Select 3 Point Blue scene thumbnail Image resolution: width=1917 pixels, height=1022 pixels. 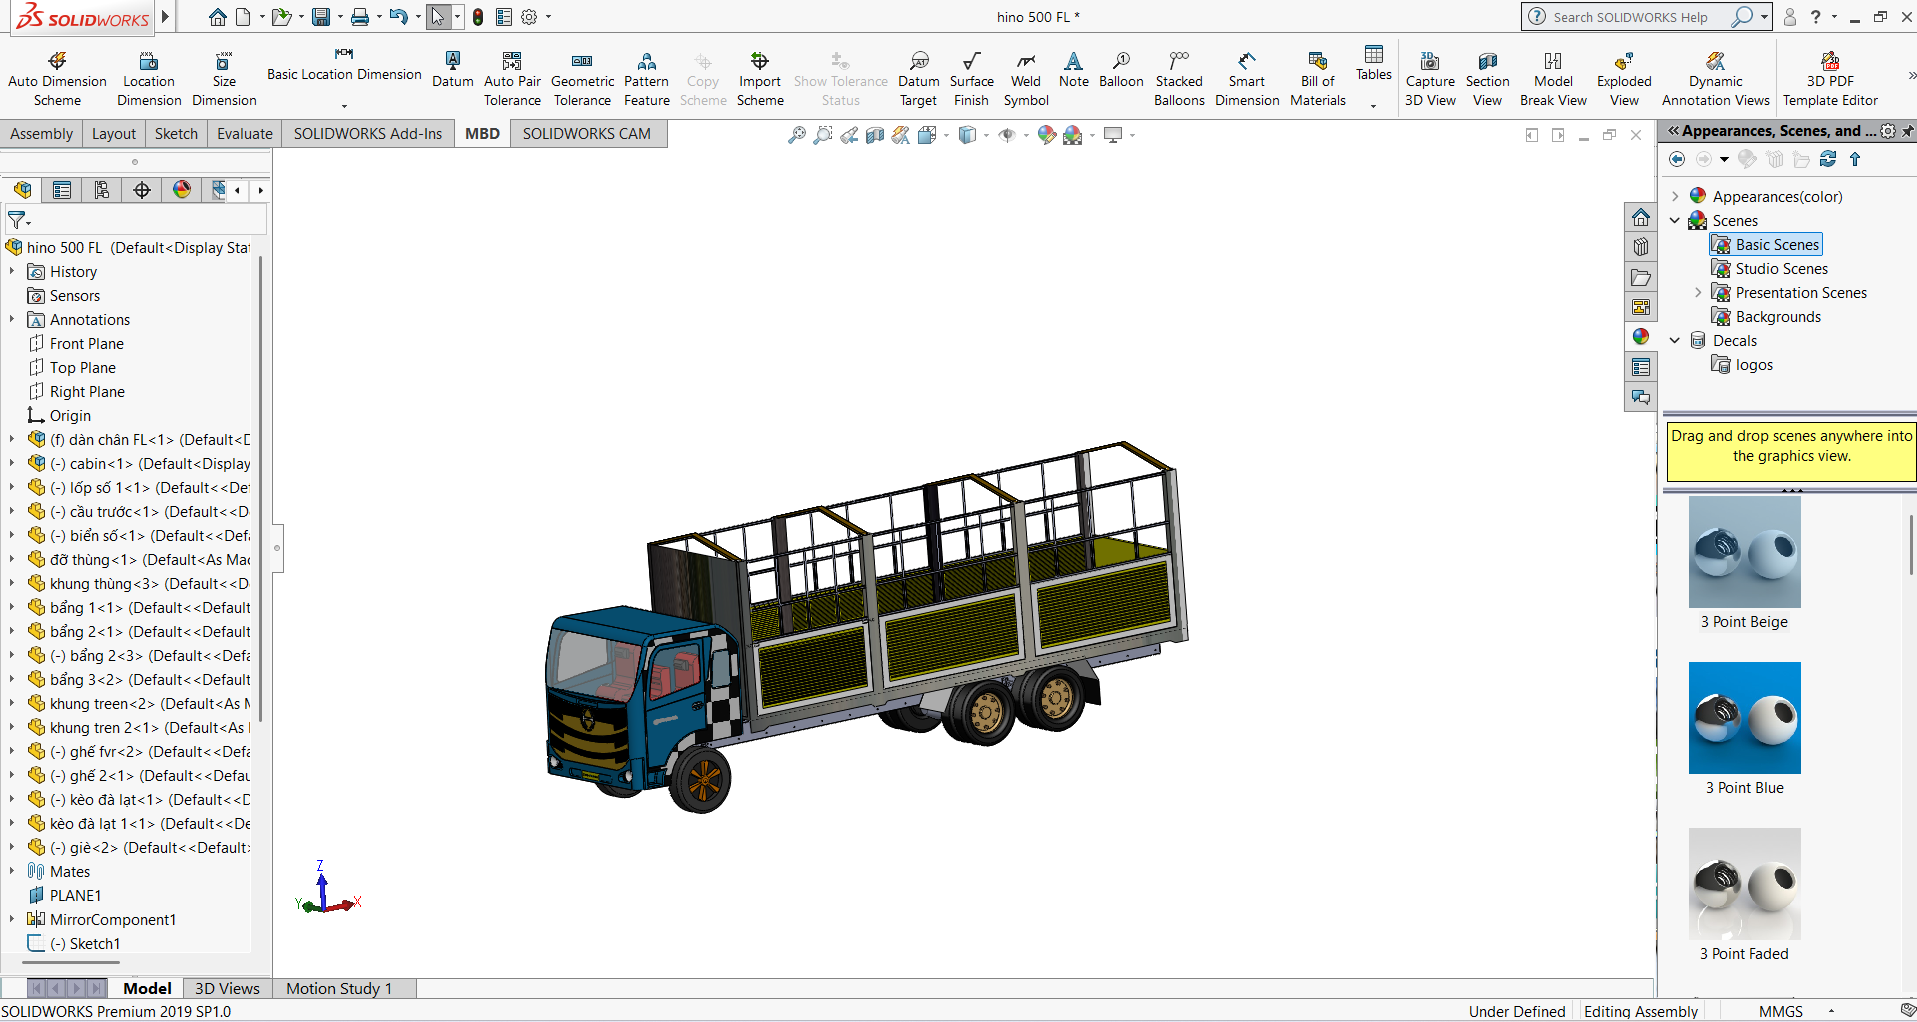(x=1744, y=718)
